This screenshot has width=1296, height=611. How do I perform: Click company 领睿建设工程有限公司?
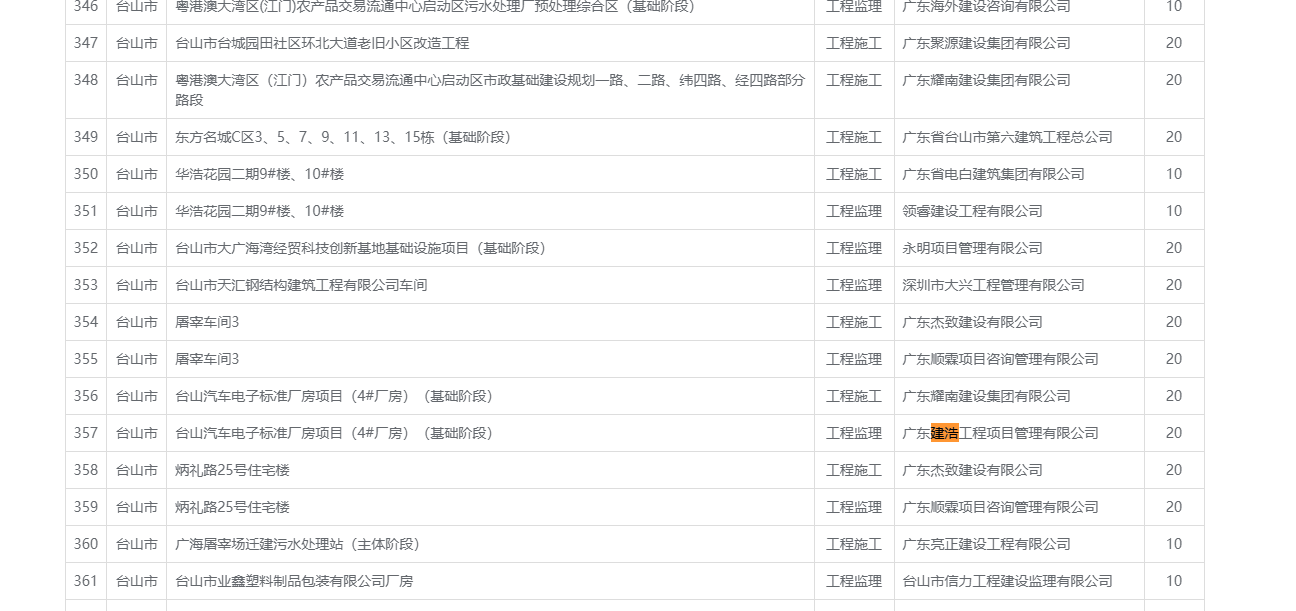972,211
